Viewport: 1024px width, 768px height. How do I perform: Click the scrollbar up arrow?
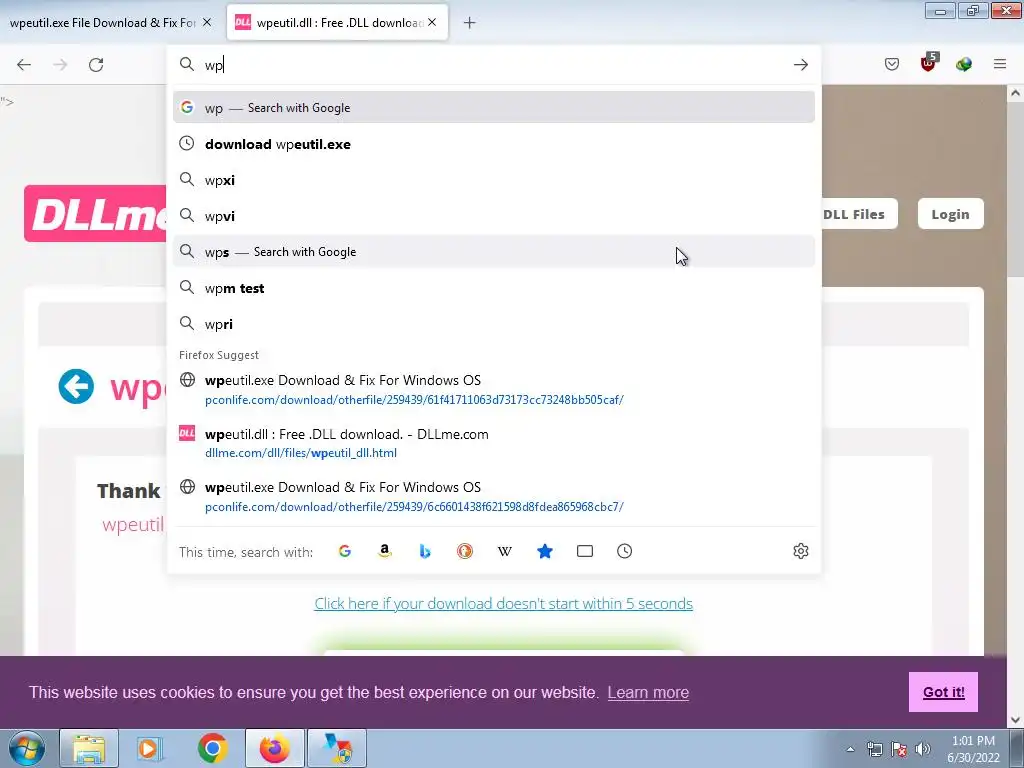(x=1015, y=93)
